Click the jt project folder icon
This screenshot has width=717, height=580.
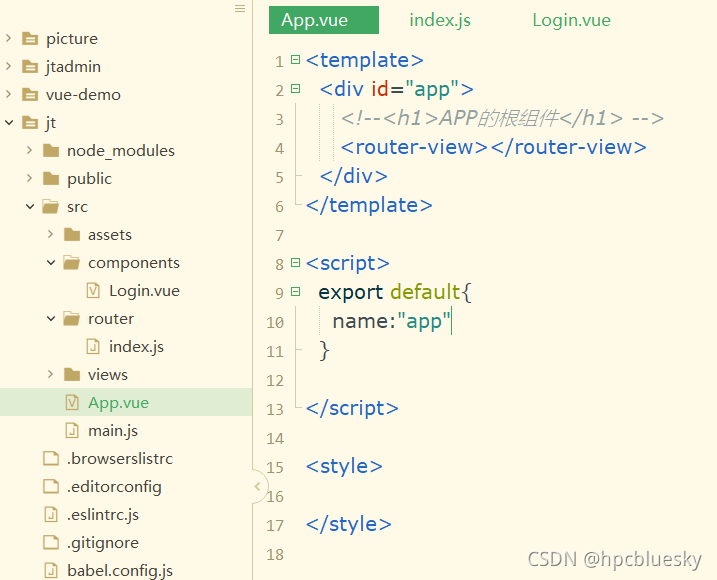(x=30, y=123)
